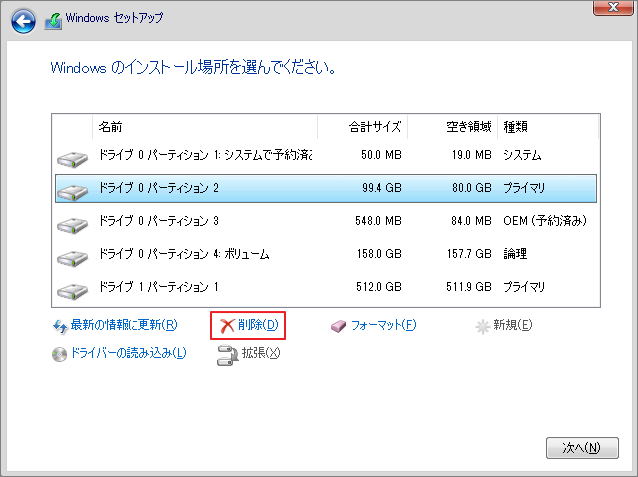Viewport: 638px width, 477px height.
Task: Select ドライブ 0 パーティション 1: システムで予約済み row
Action: (x=326, y=155)
